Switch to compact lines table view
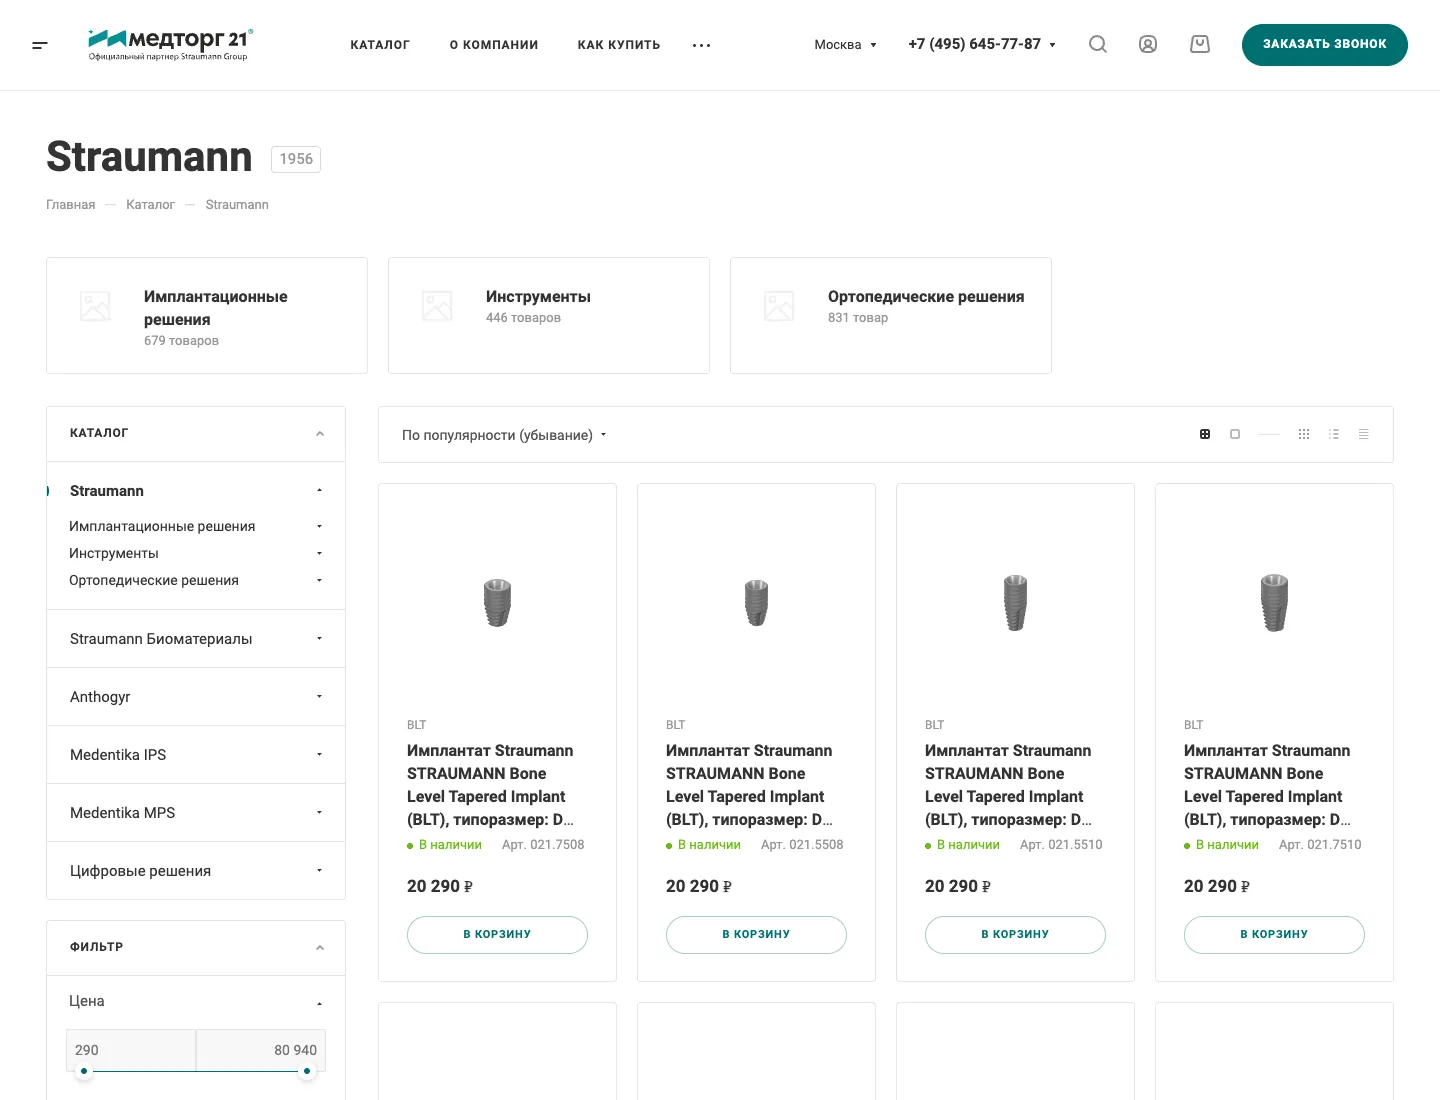 pos(1363,434)
